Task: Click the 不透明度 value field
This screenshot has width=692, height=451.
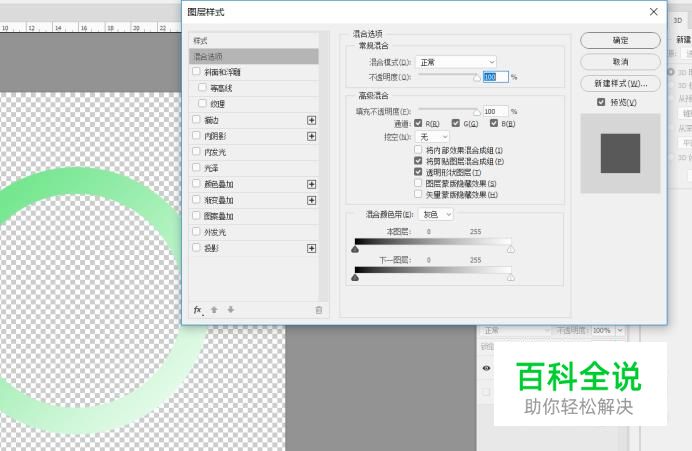Action: pos(495,77)
